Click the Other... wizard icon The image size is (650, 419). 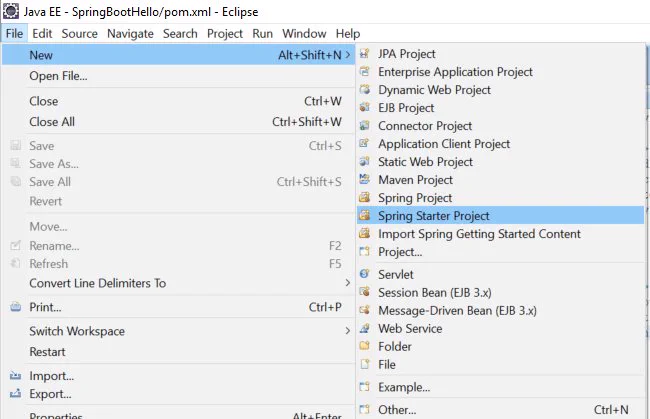click(364, 409)
